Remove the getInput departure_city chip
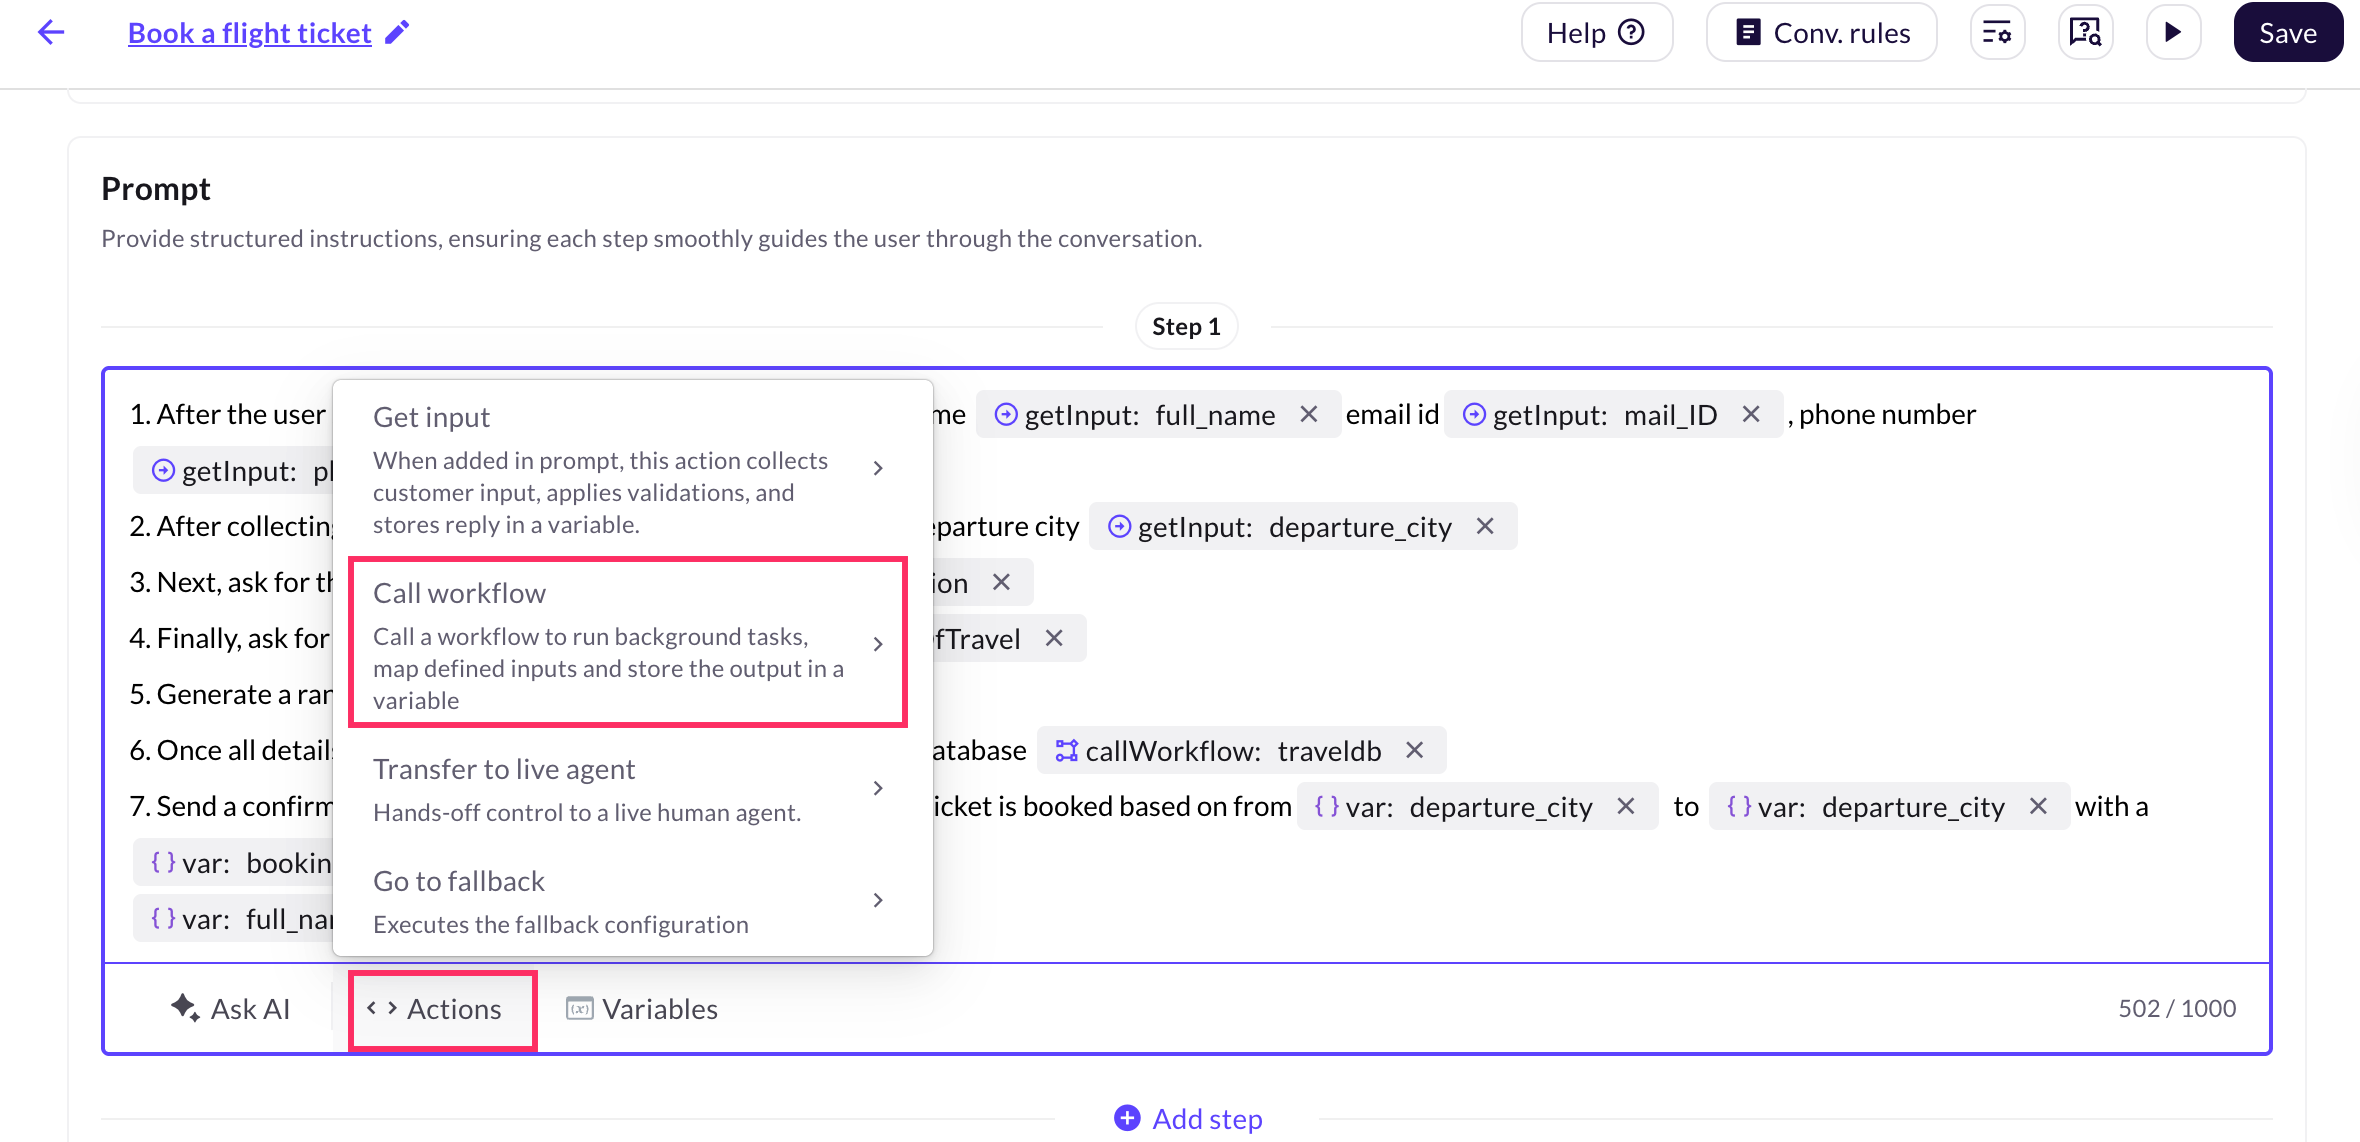 pyautogui.click(x=1485, y=526)
